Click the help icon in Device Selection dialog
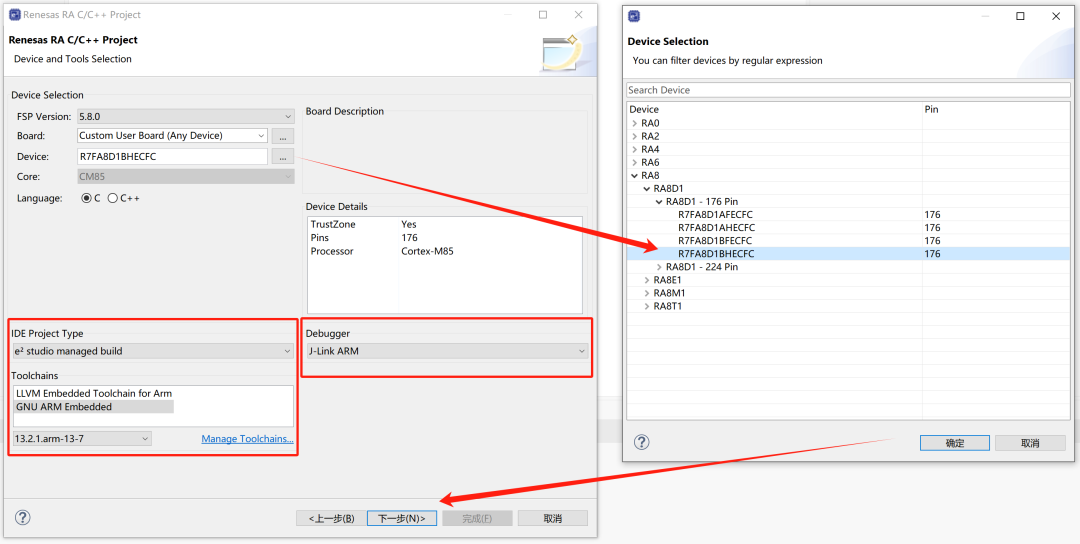1080x544 pixels. pos(641,442)
